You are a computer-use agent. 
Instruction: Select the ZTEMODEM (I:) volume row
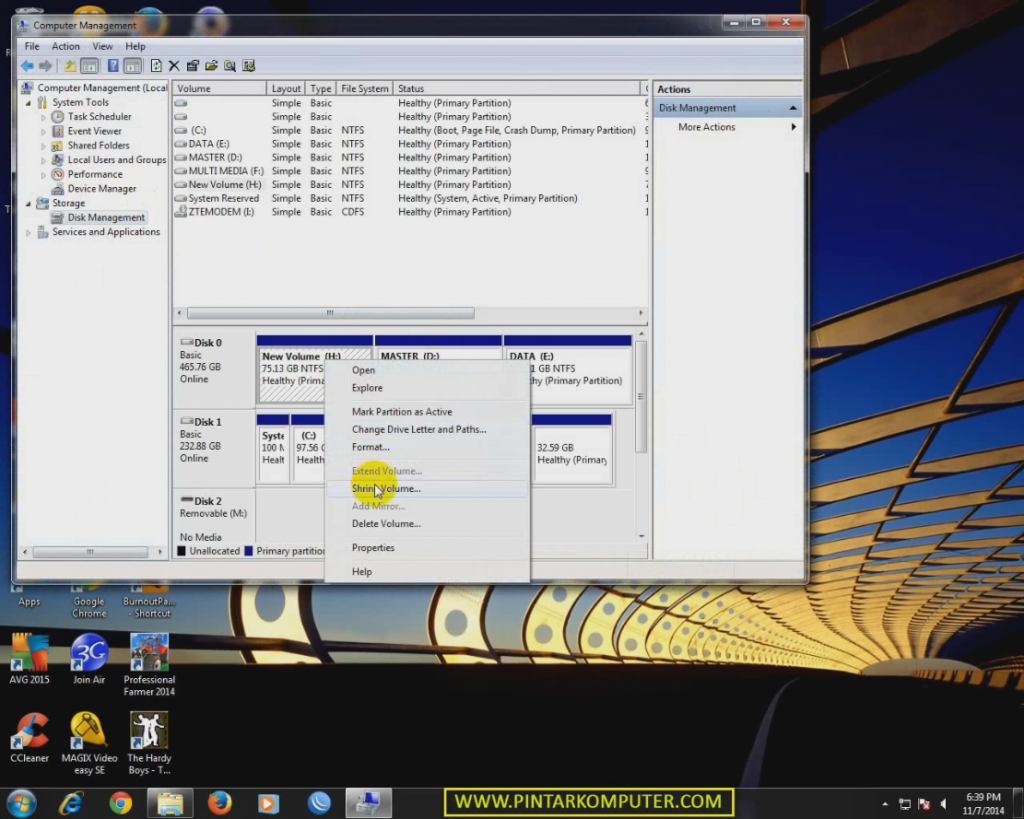(410, 212)
